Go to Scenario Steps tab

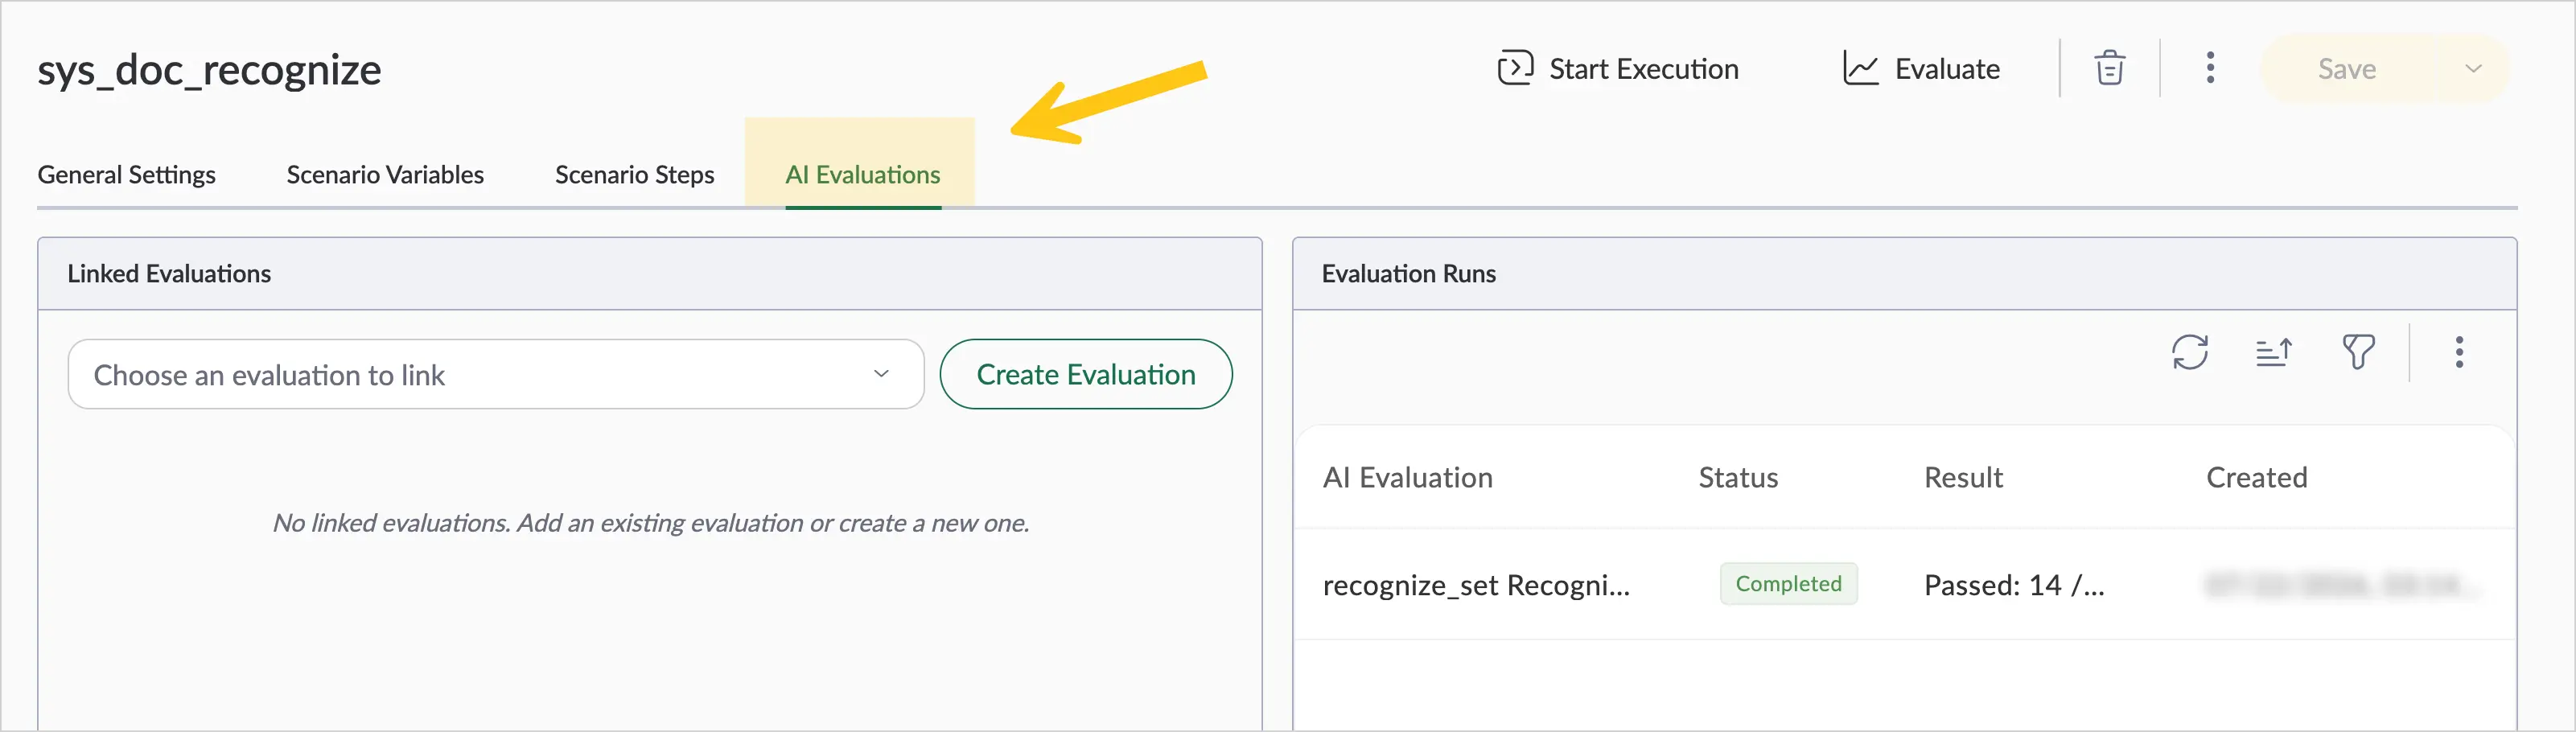click(635, 175)
